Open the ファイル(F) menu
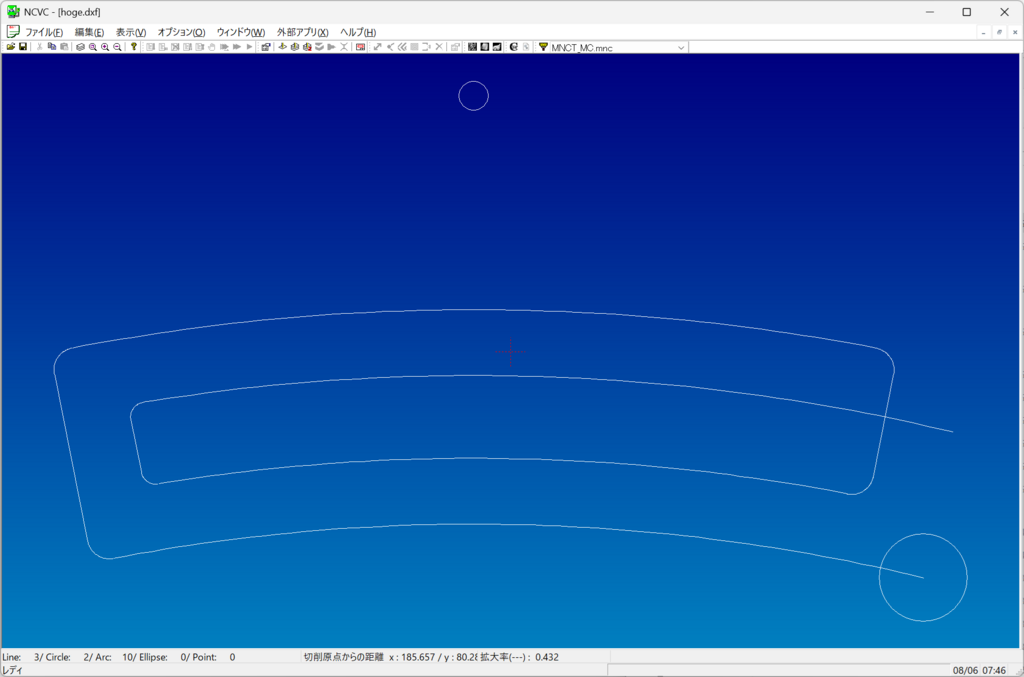 (44, 32)
